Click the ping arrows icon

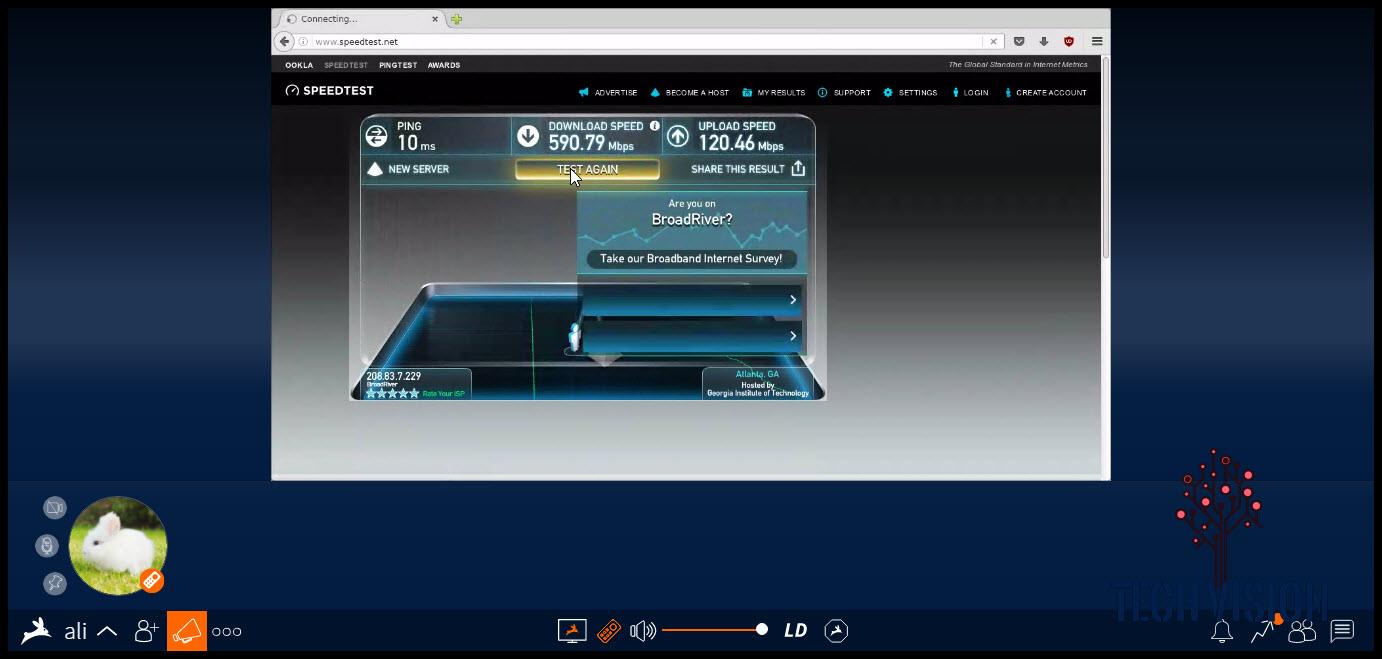[377, 136]
